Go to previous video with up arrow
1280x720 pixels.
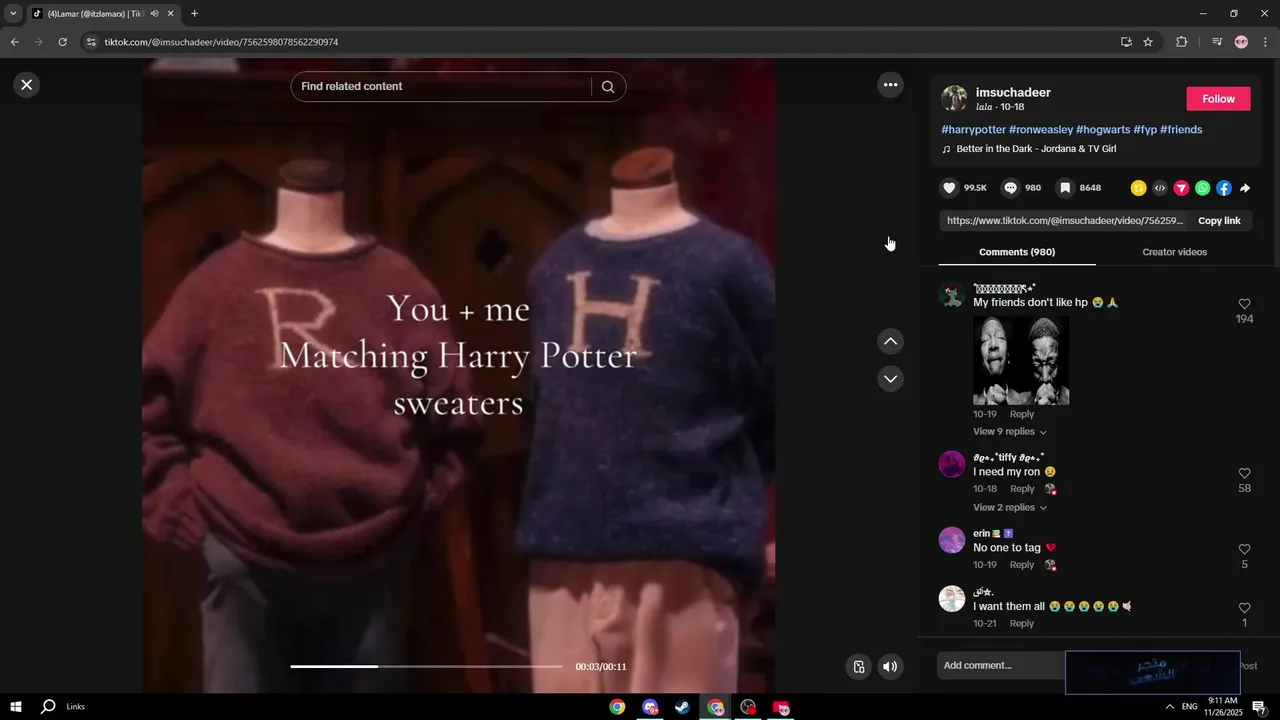click(890, 342)
